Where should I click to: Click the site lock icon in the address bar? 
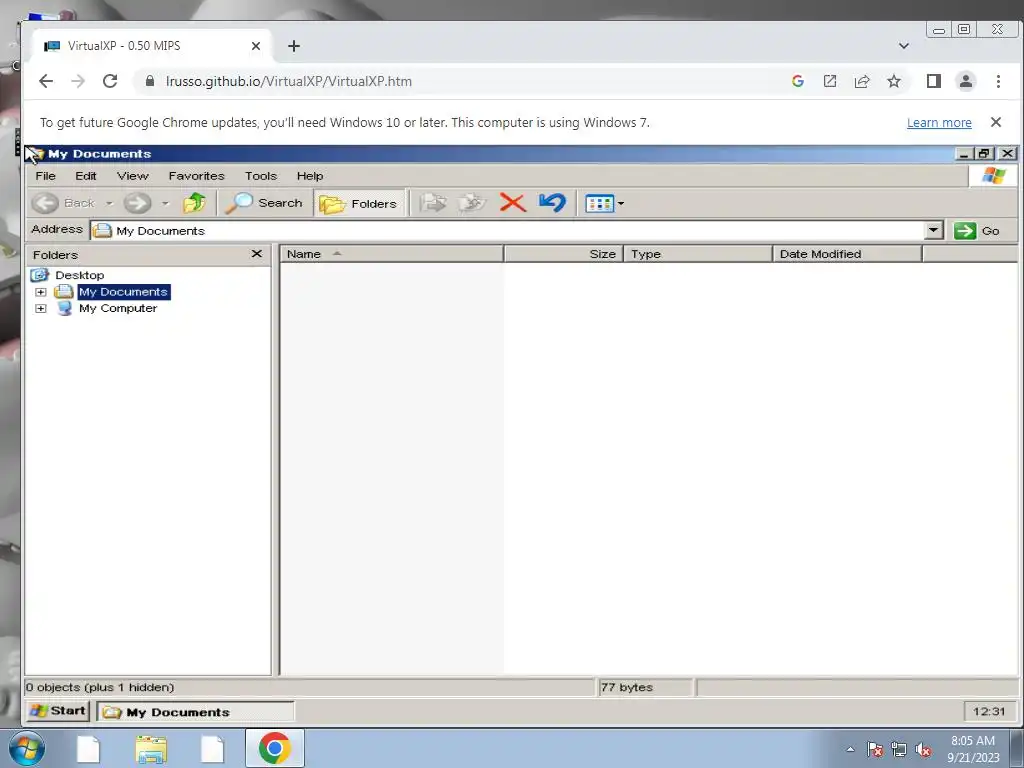pyautogui.click(x=150, y=81)
